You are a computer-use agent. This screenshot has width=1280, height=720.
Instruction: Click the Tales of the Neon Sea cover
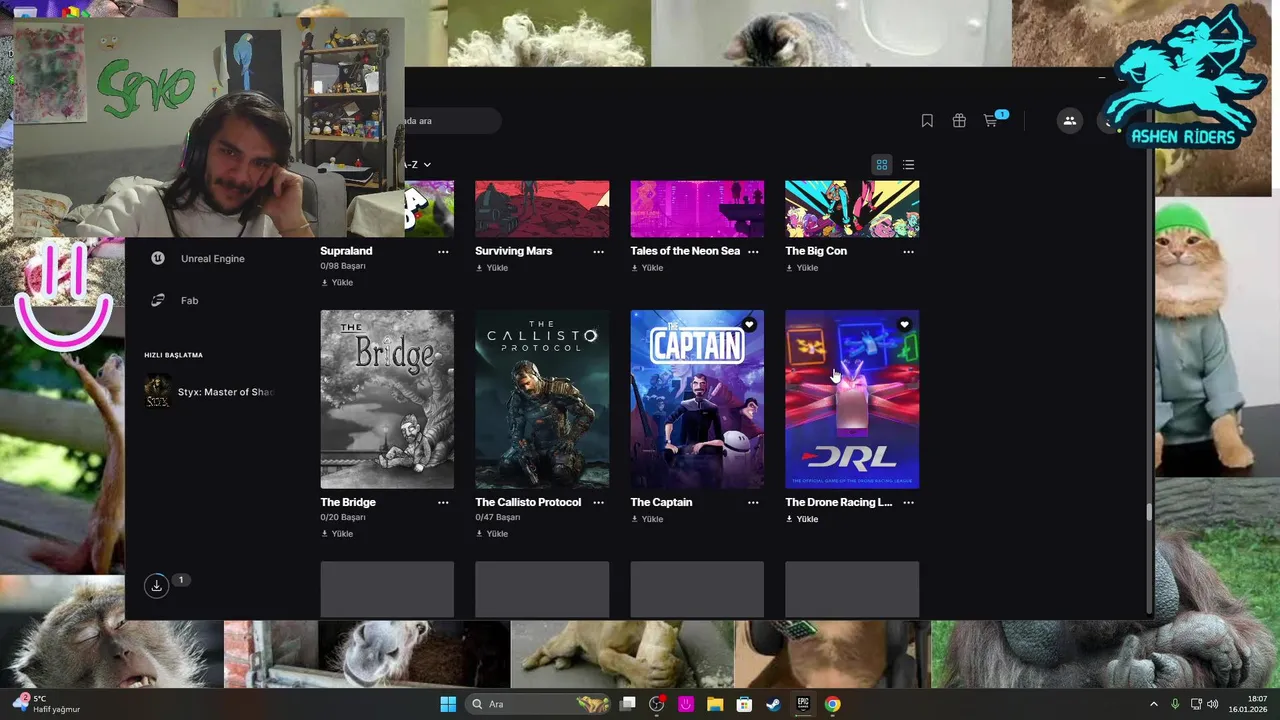point(697,209)
